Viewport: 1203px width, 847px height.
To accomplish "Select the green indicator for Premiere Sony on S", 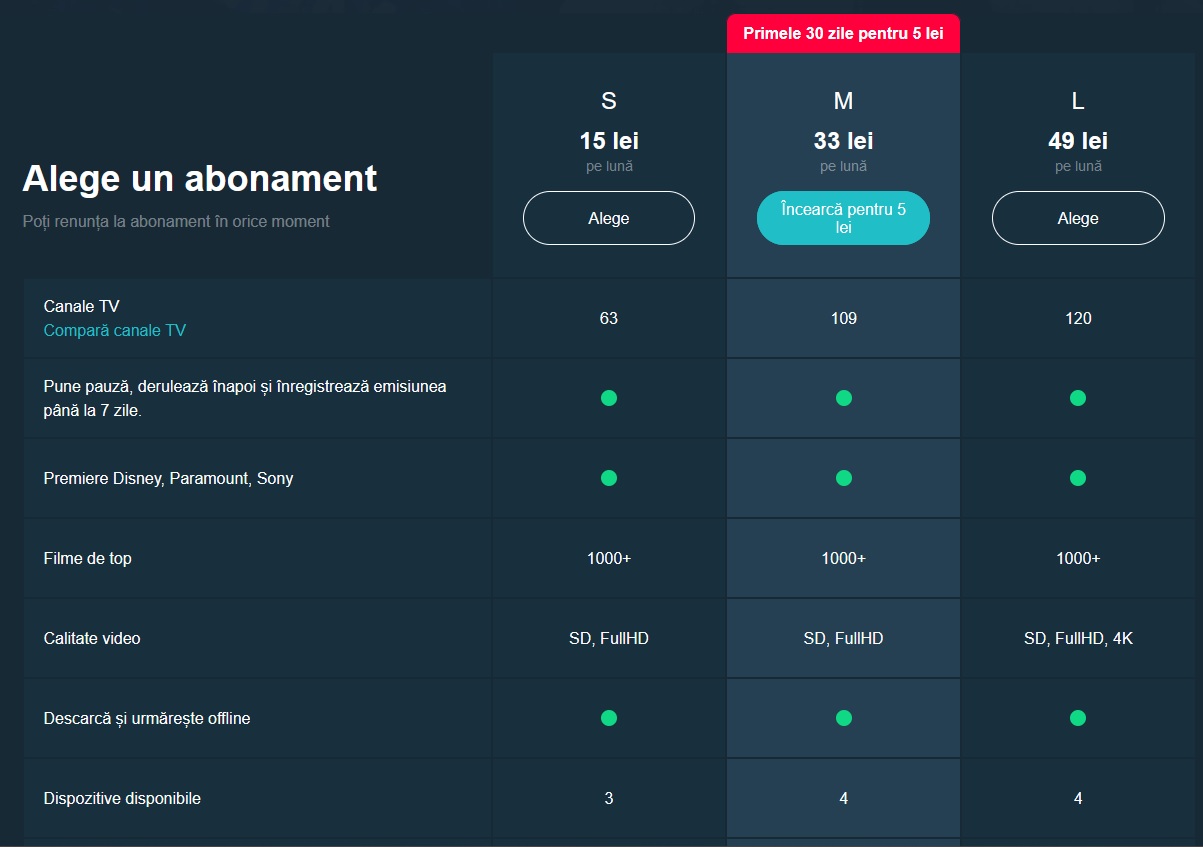I will point(608,478).
